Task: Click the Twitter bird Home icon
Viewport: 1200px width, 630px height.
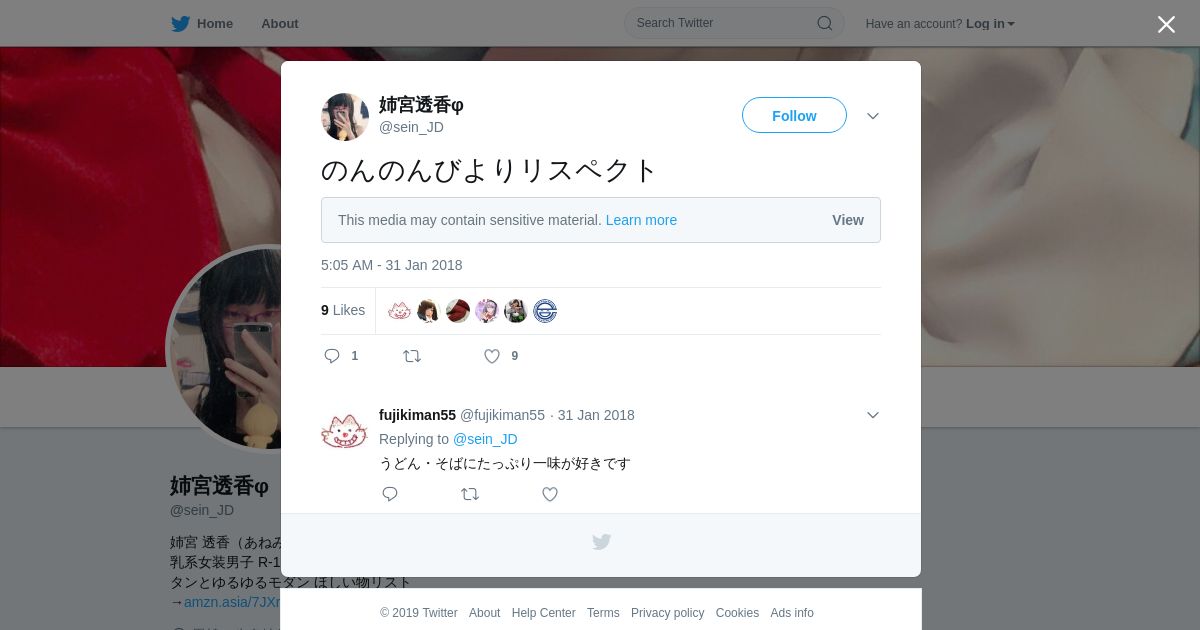Action: (x=180, y=24)
